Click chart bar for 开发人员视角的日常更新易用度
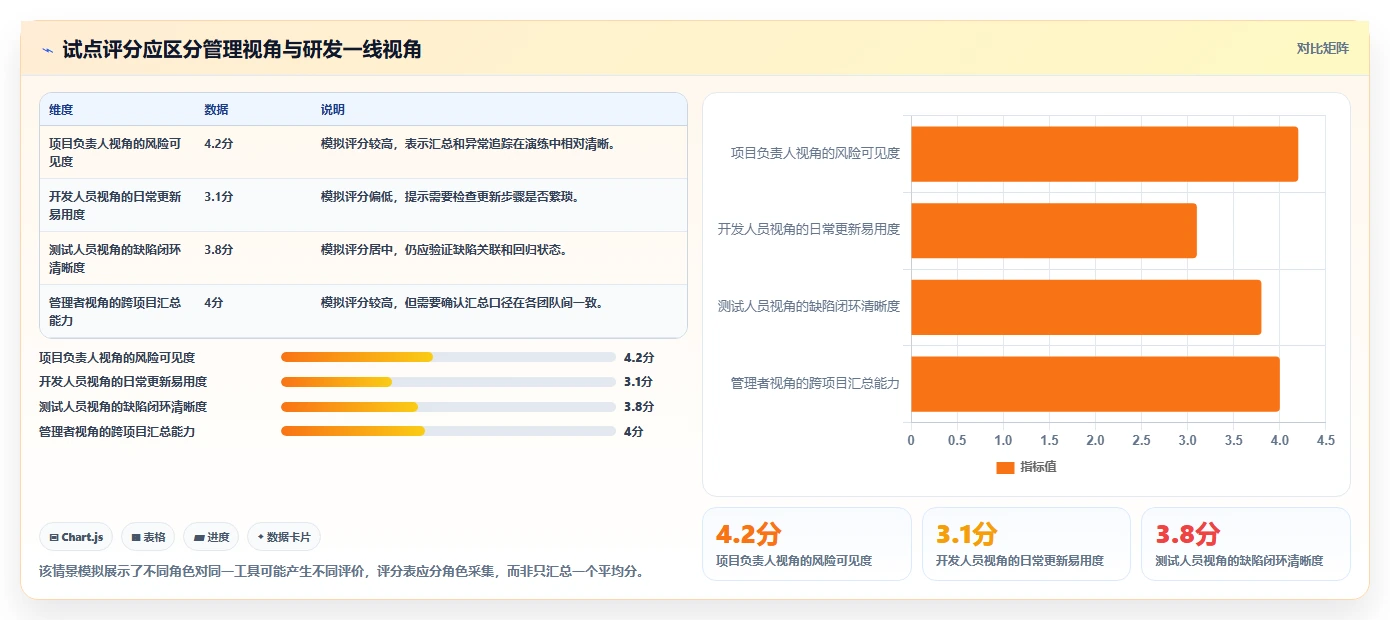 [x=1053, y=230]
